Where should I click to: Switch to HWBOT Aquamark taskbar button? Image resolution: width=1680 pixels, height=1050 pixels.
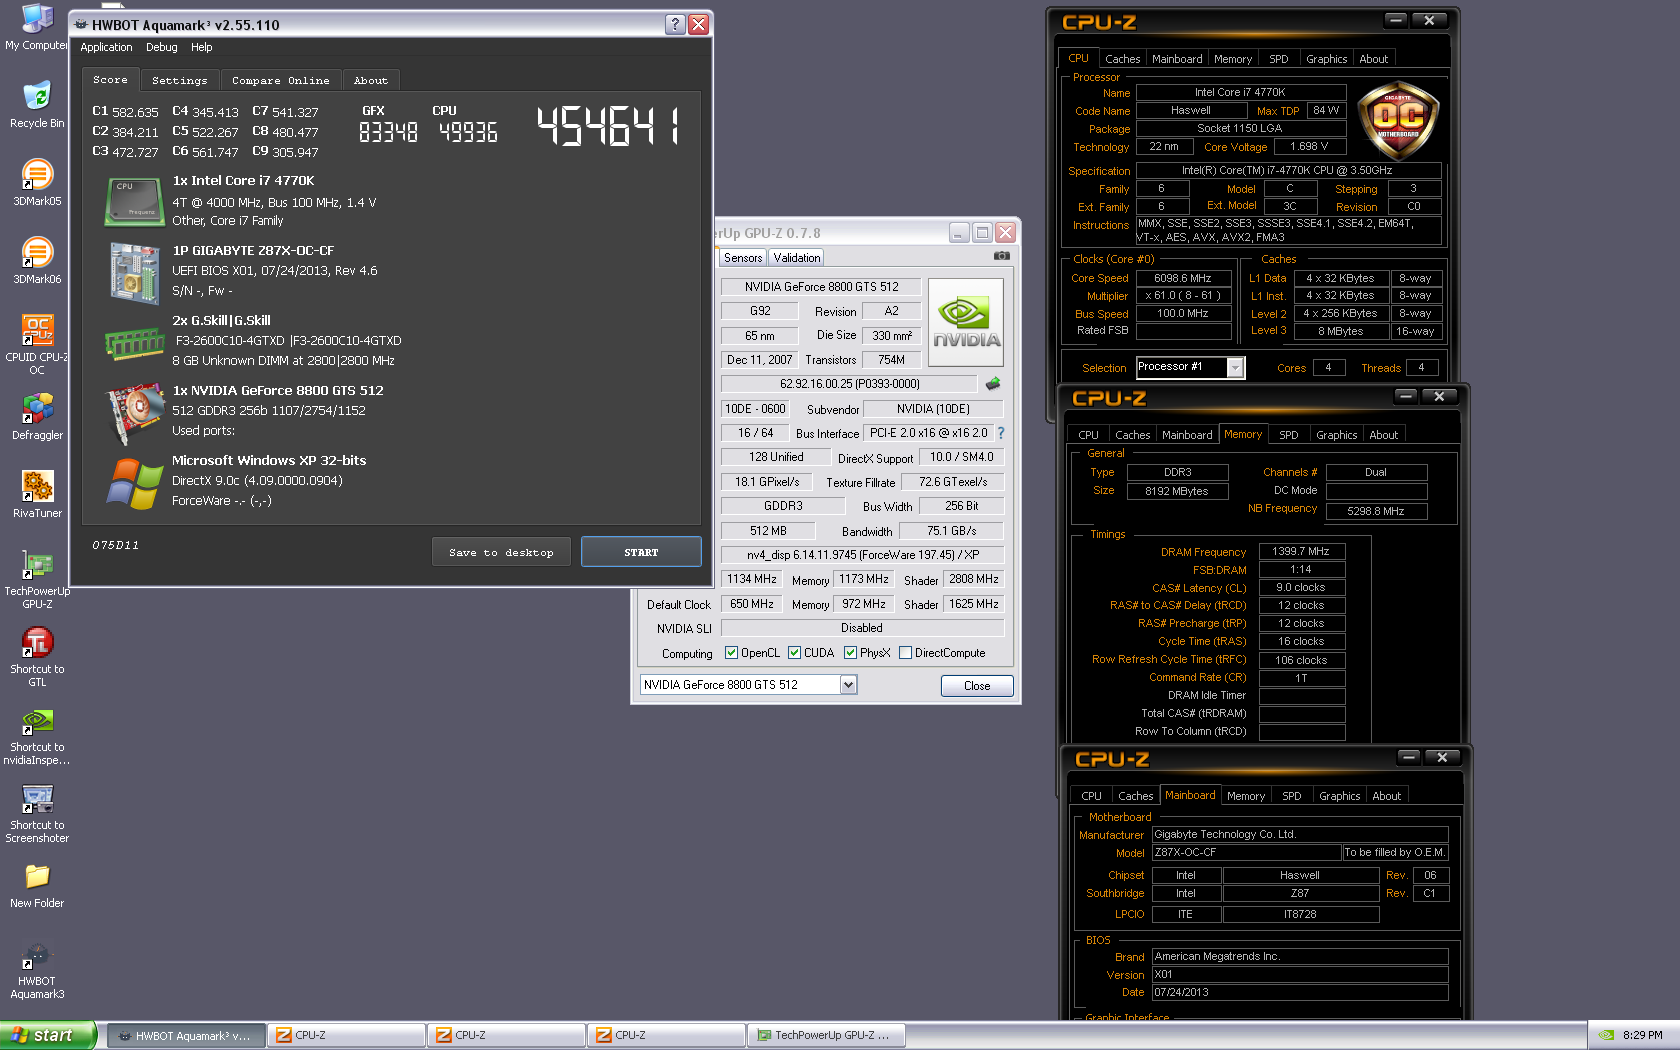click(x=186, y=1035)
